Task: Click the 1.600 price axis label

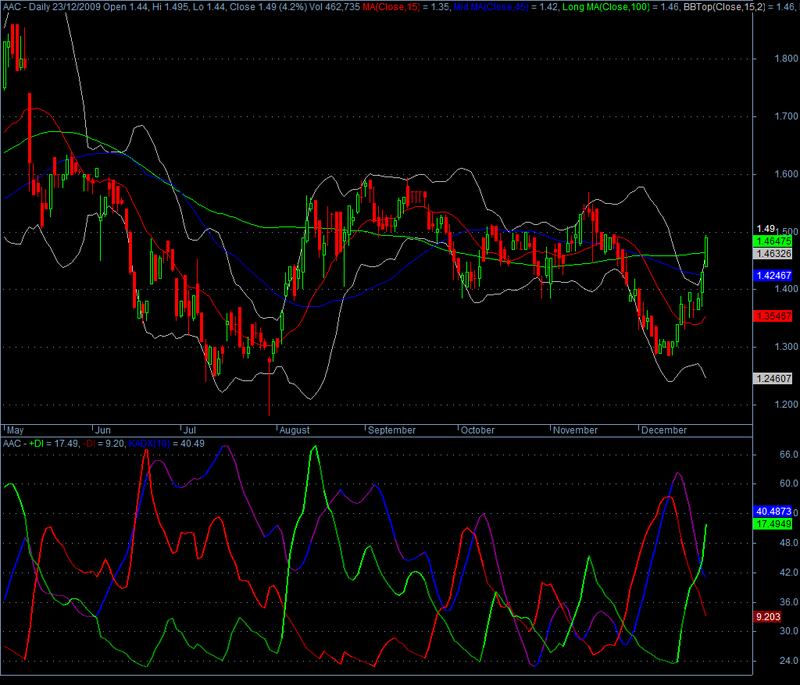Action: point(786,174)
